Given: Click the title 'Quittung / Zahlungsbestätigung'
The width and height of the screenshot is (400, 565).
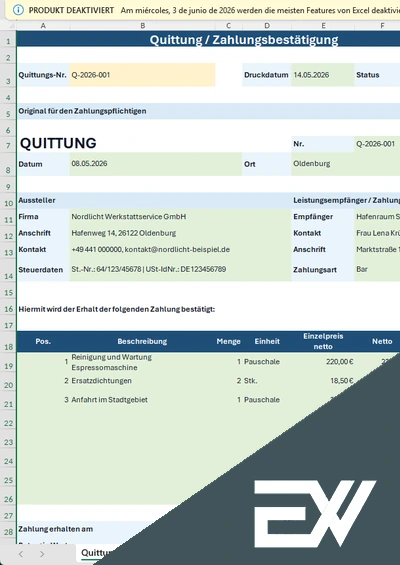Looking at the screenshot, I should click(x=244, y=39).
